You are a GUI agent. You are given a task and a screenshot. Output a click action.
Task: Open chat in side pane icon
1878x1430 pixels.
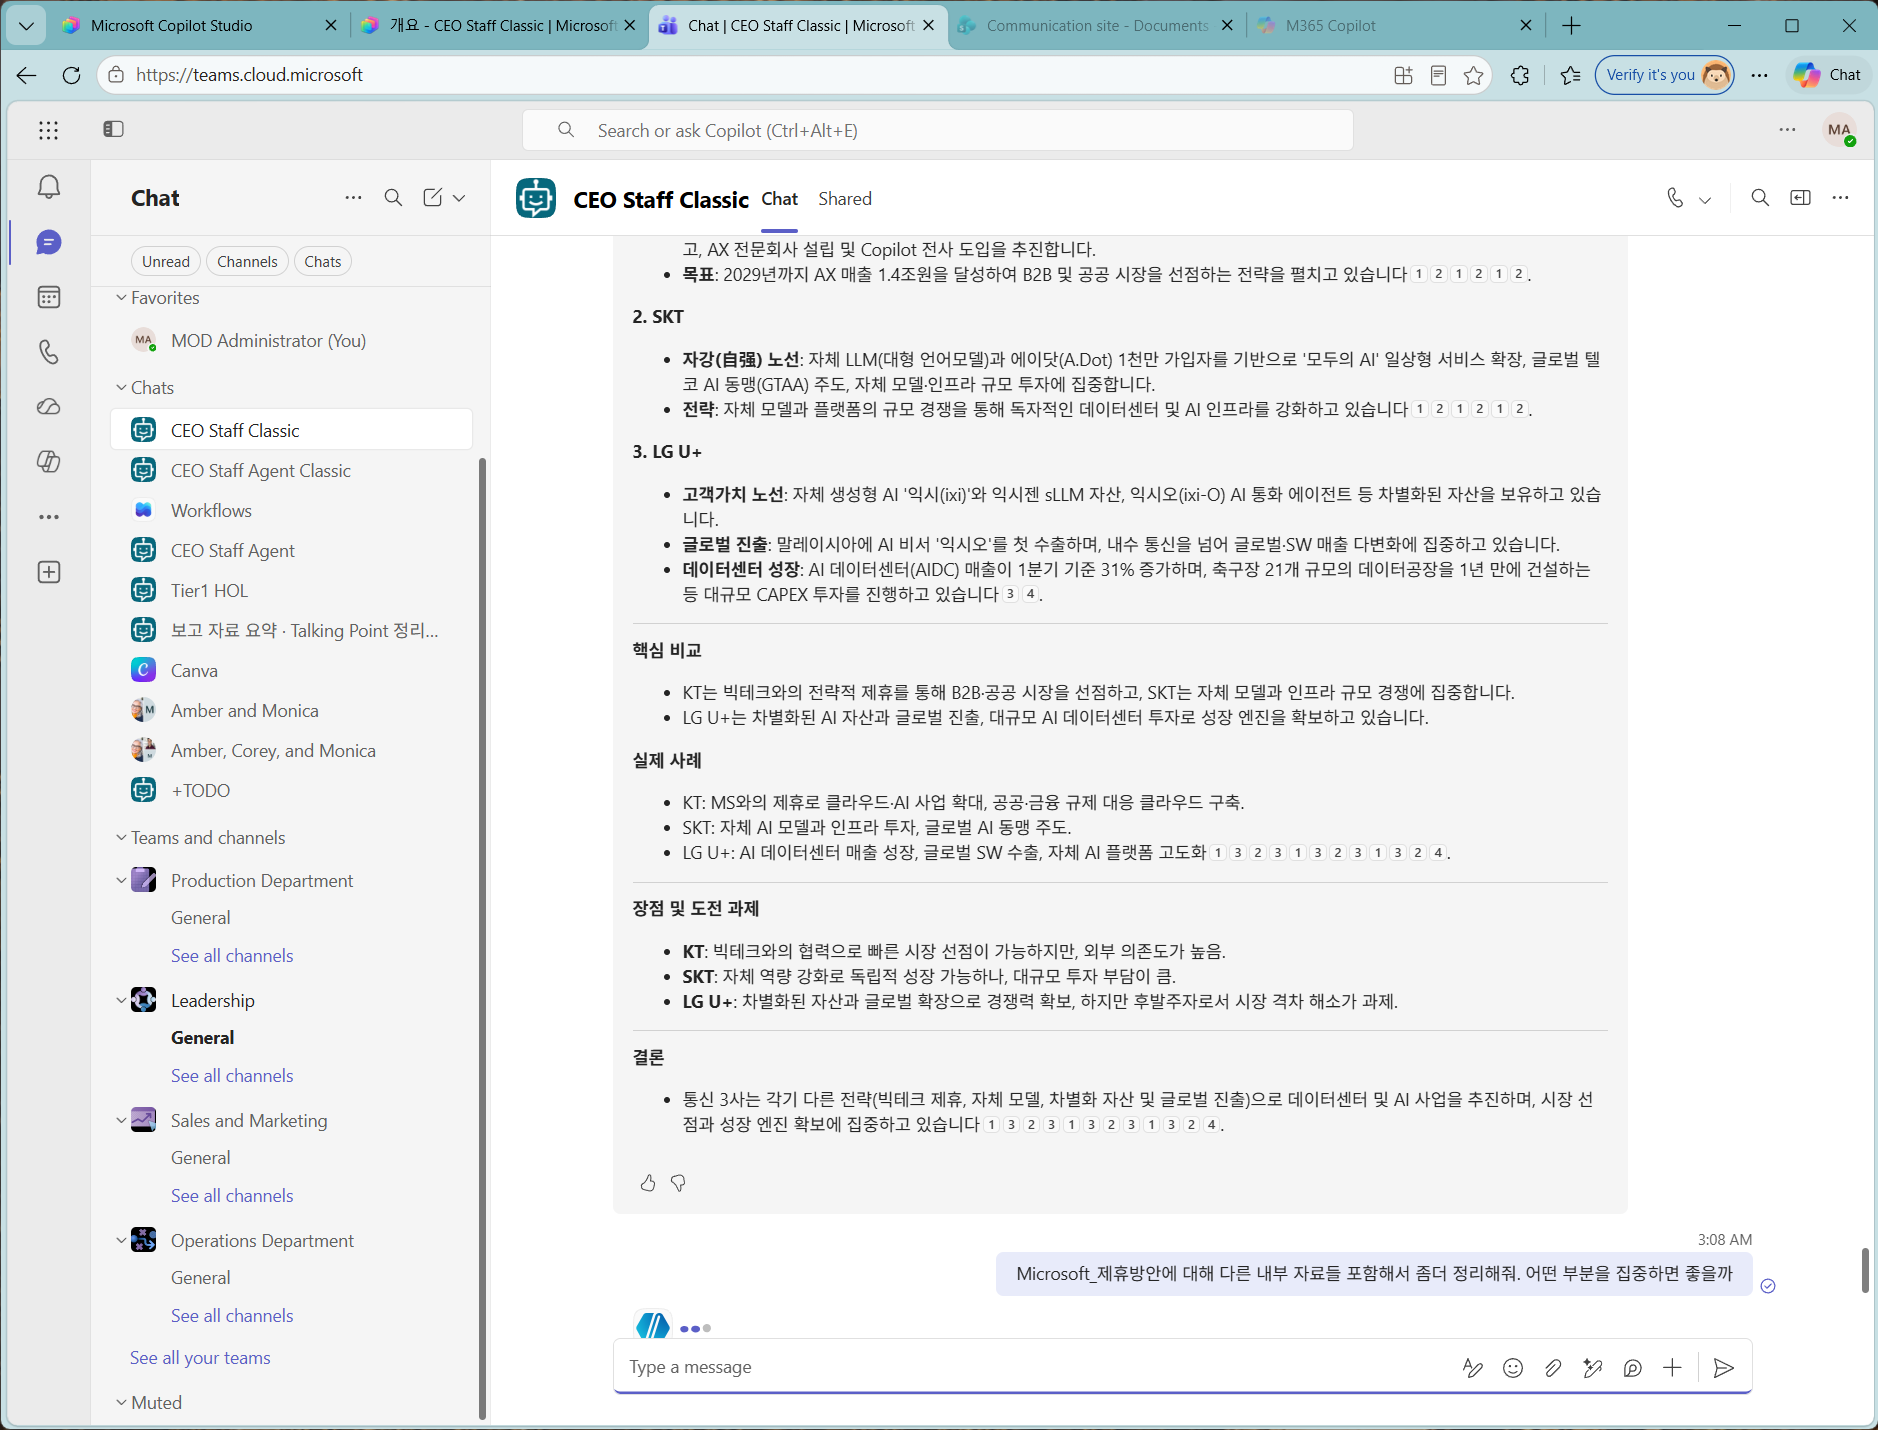pyautogui.click(x=1800, y=198)
